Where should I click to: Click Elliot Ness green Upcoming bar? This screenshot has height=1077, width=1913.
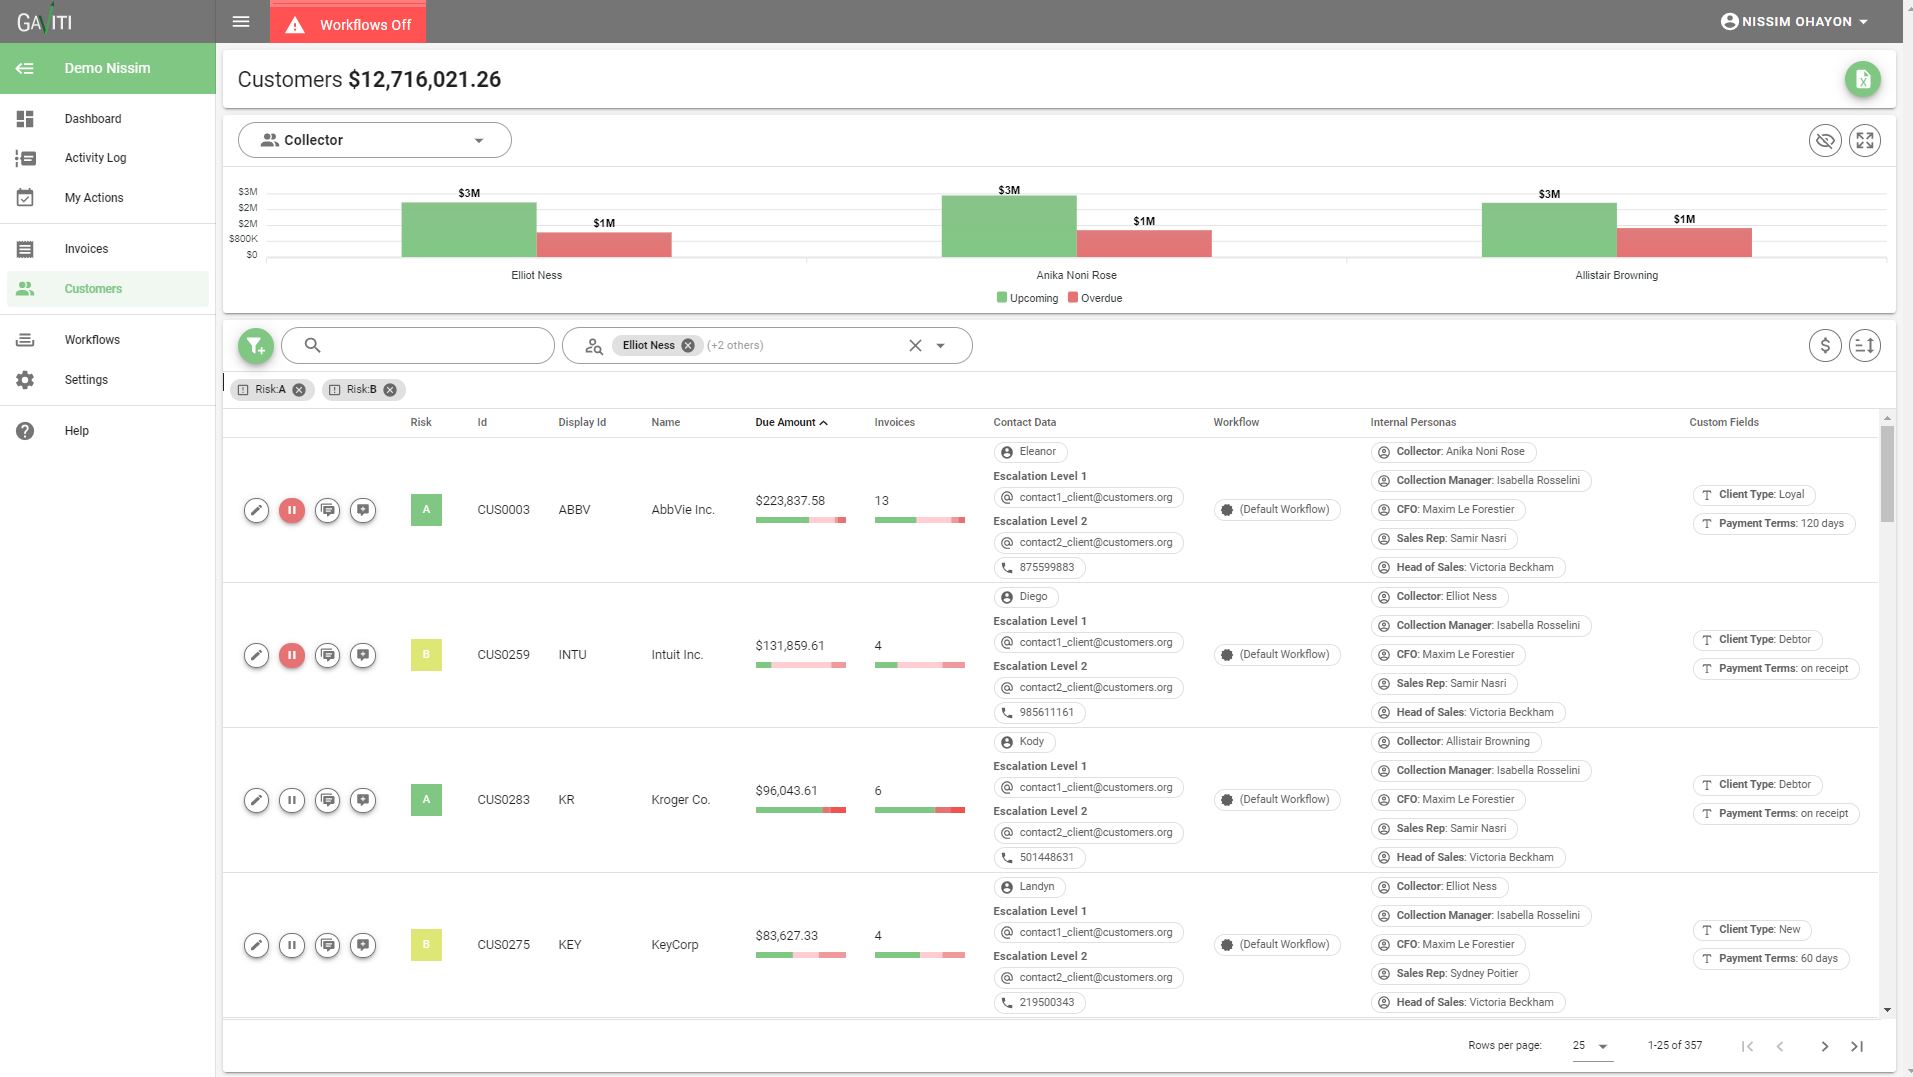pos(469,230)
